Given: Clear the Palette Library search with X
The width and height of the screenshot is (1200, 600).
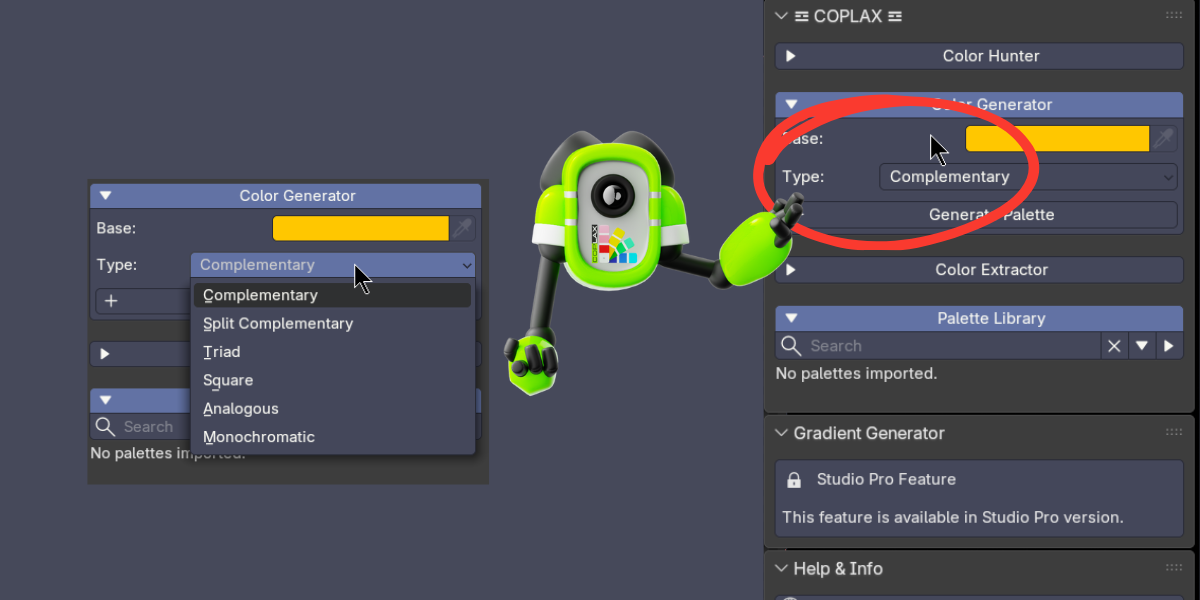Looking at the screenshot, I should click(x=1114, y=346).
